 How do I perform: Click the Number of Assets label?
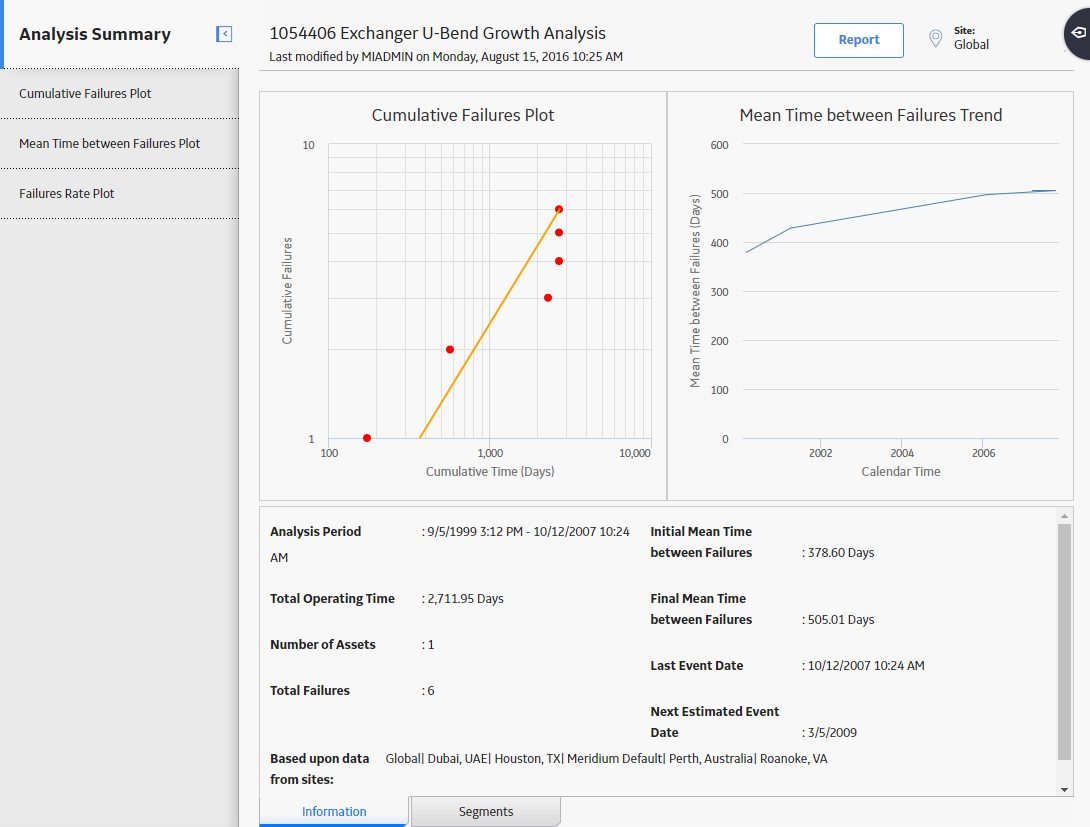[323, 645]
